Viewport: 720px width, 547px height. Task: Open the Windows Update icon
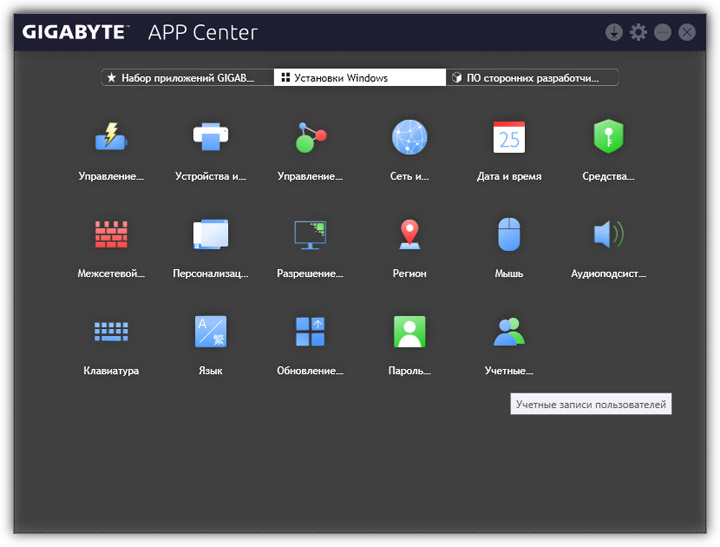coord(310,331)
